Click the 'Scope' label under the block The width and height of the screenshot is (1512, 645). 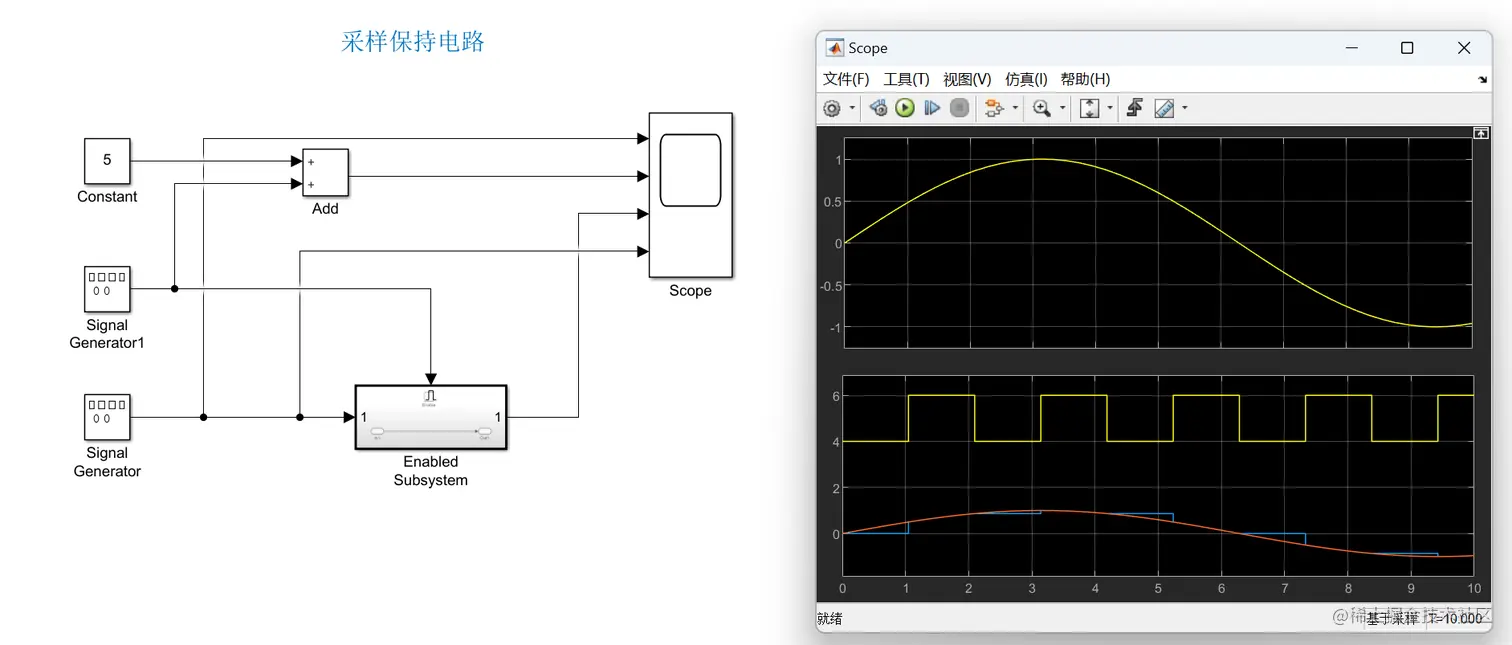pyautogui.click(x=691, y=291)
